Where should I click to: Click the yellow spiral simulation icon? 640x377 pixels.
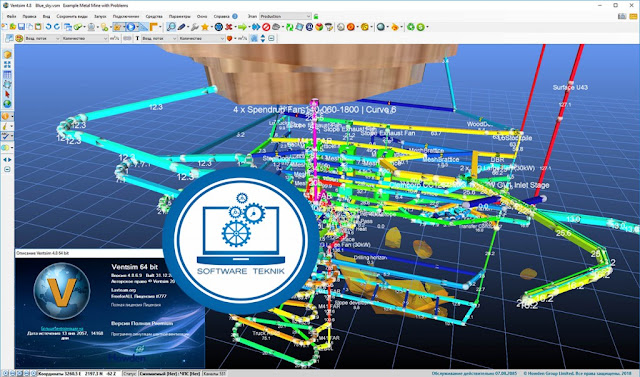pos(364,27)
